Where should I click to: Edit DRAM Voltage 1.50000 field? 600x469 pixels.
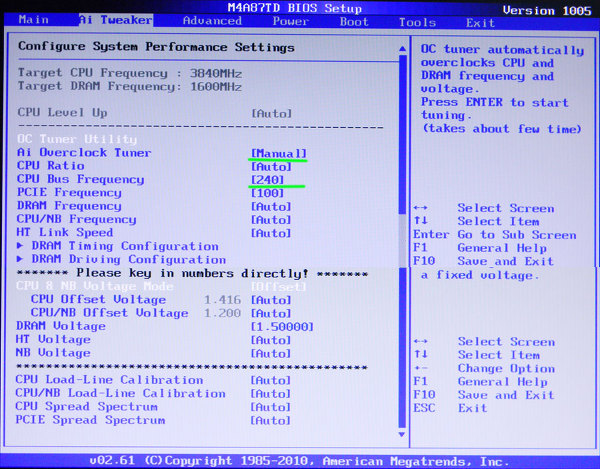tap(282, 327)
